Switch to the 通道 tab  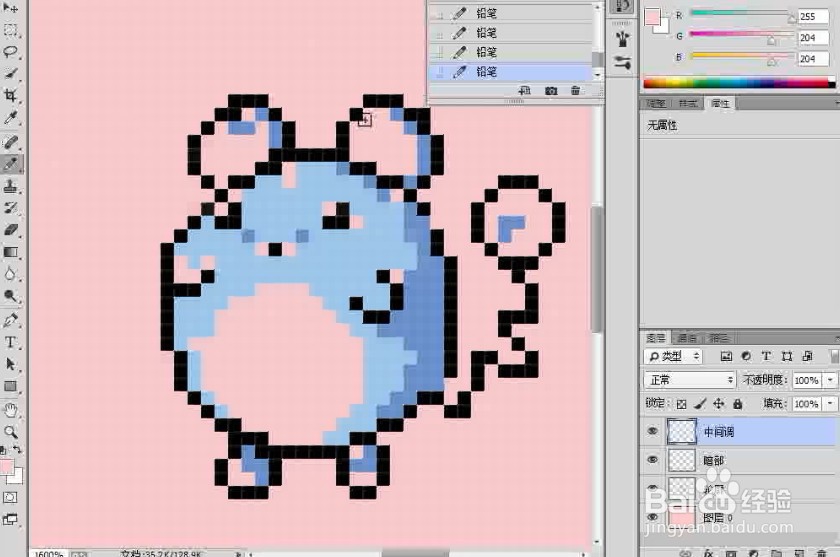coord(687,338)
